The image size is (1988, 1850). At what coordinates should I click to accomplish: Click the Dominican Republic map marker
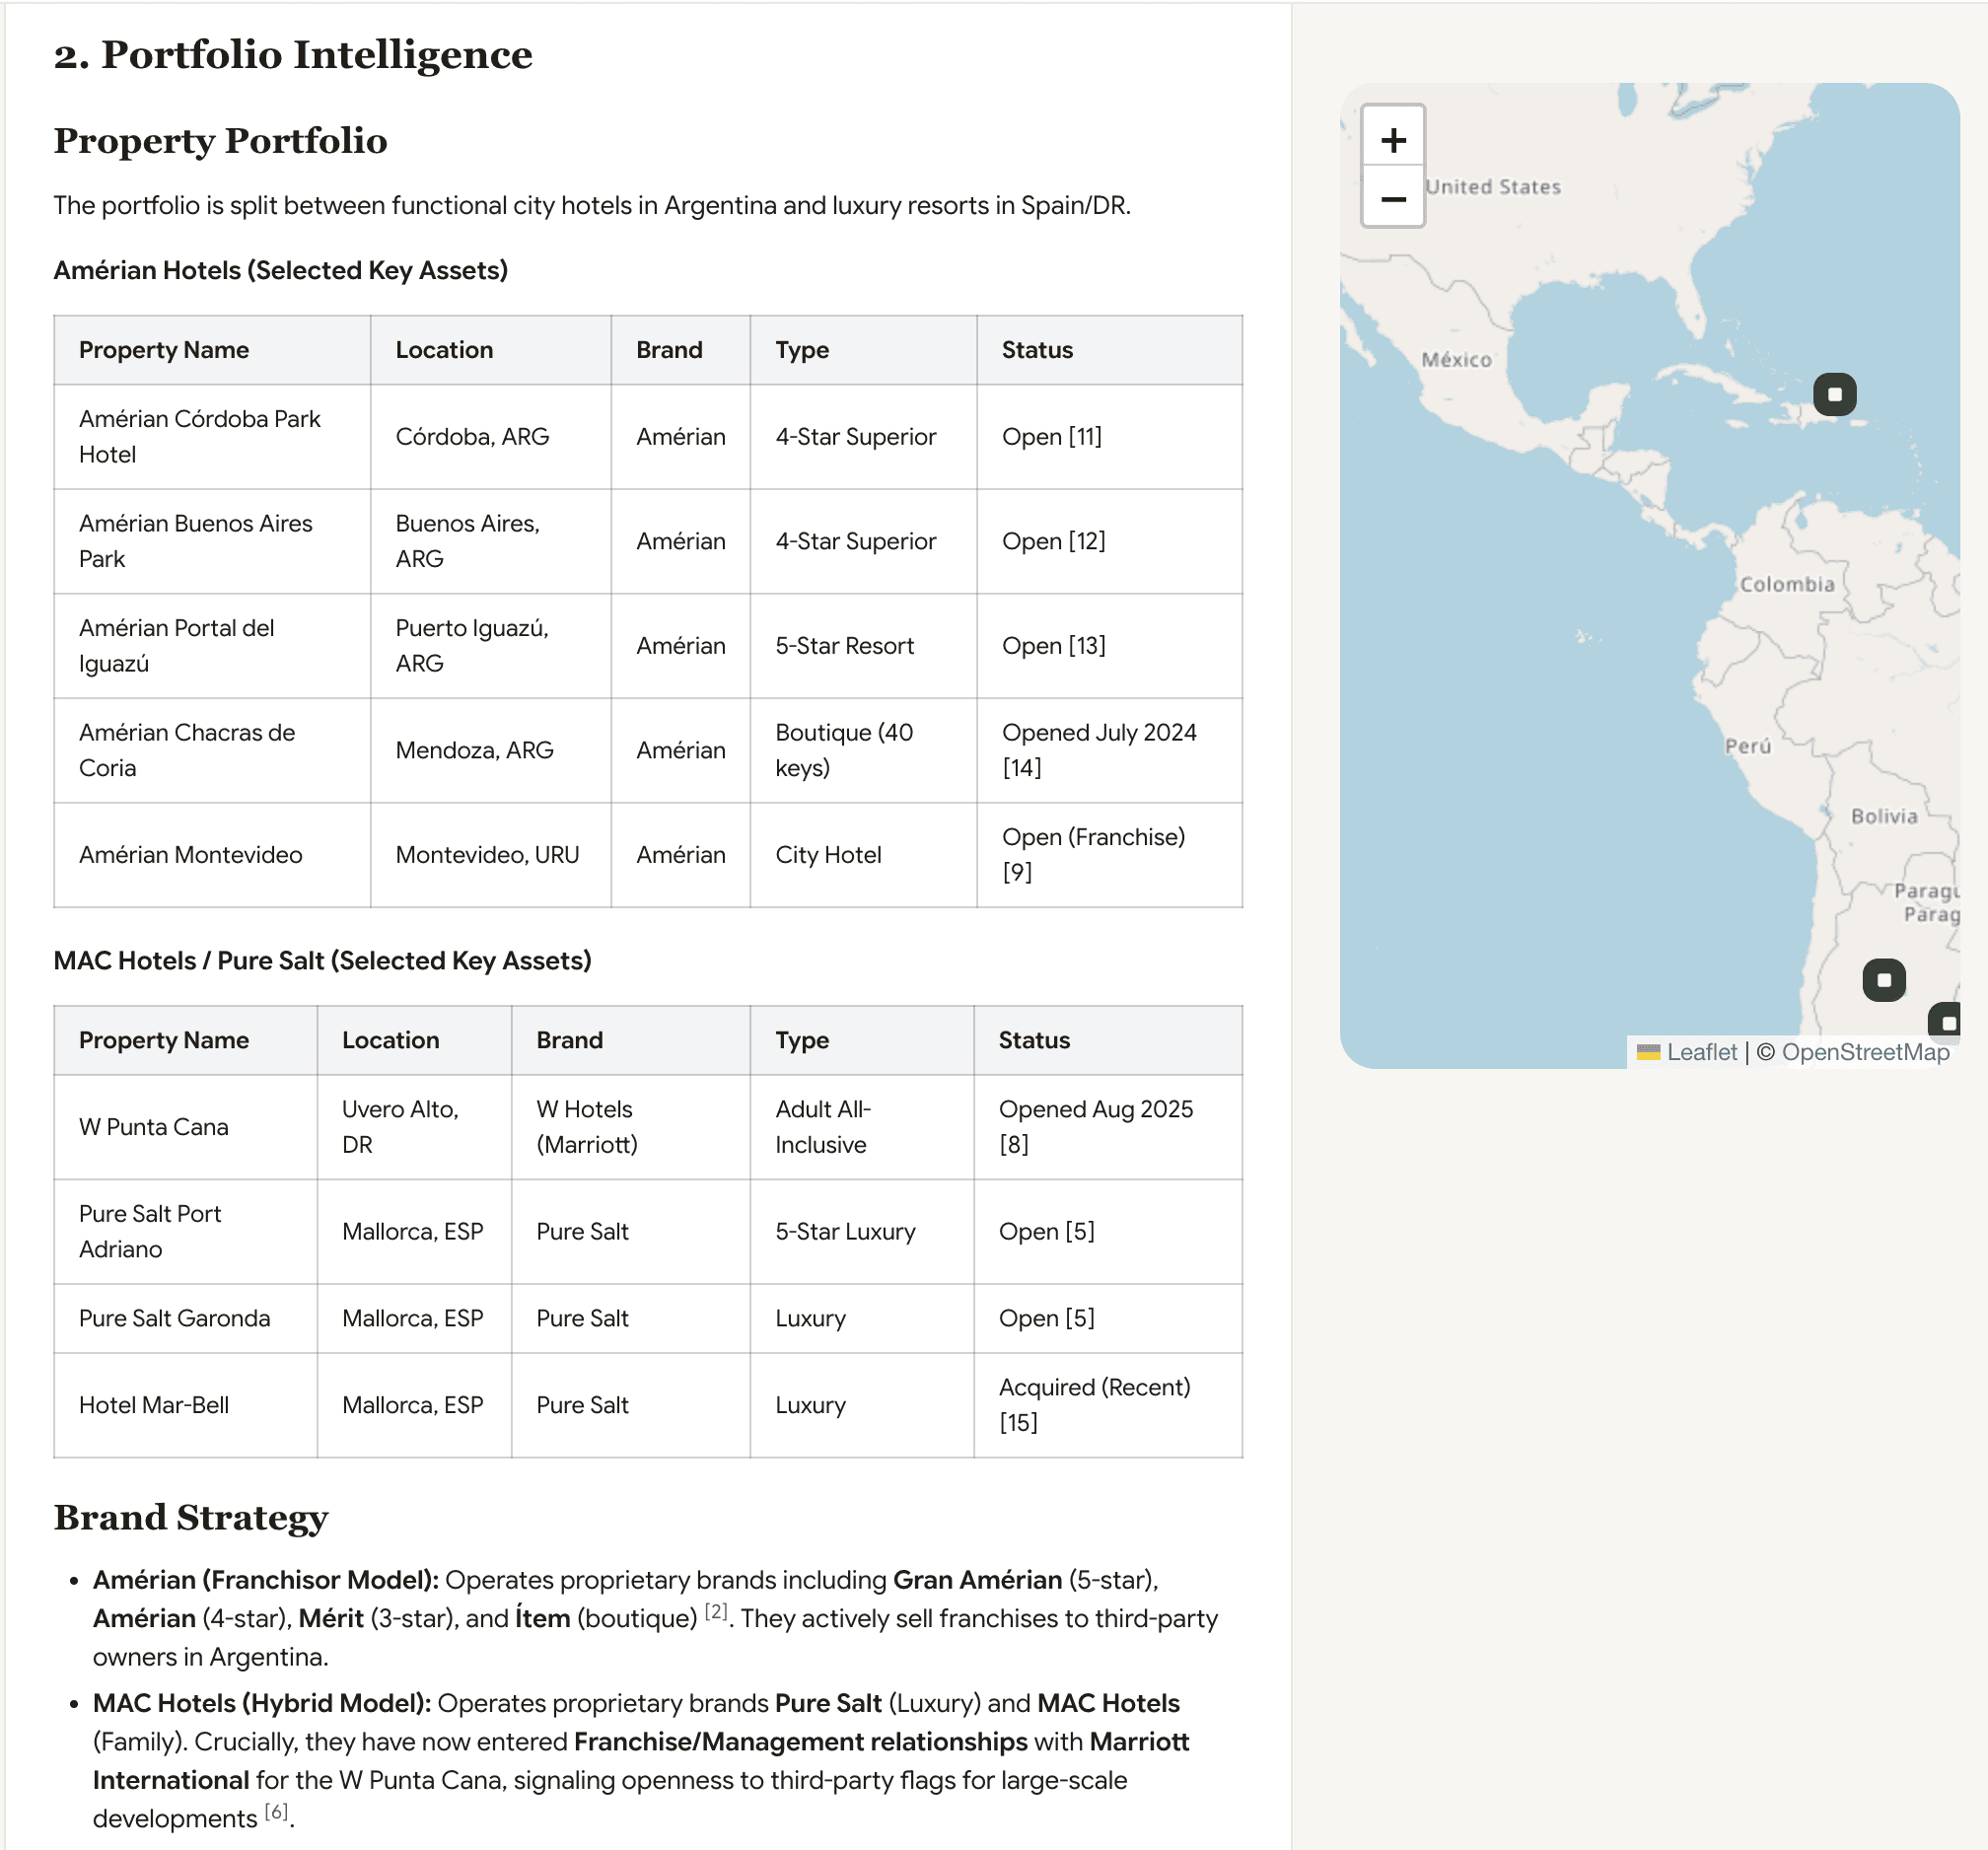coord(1834,394)
